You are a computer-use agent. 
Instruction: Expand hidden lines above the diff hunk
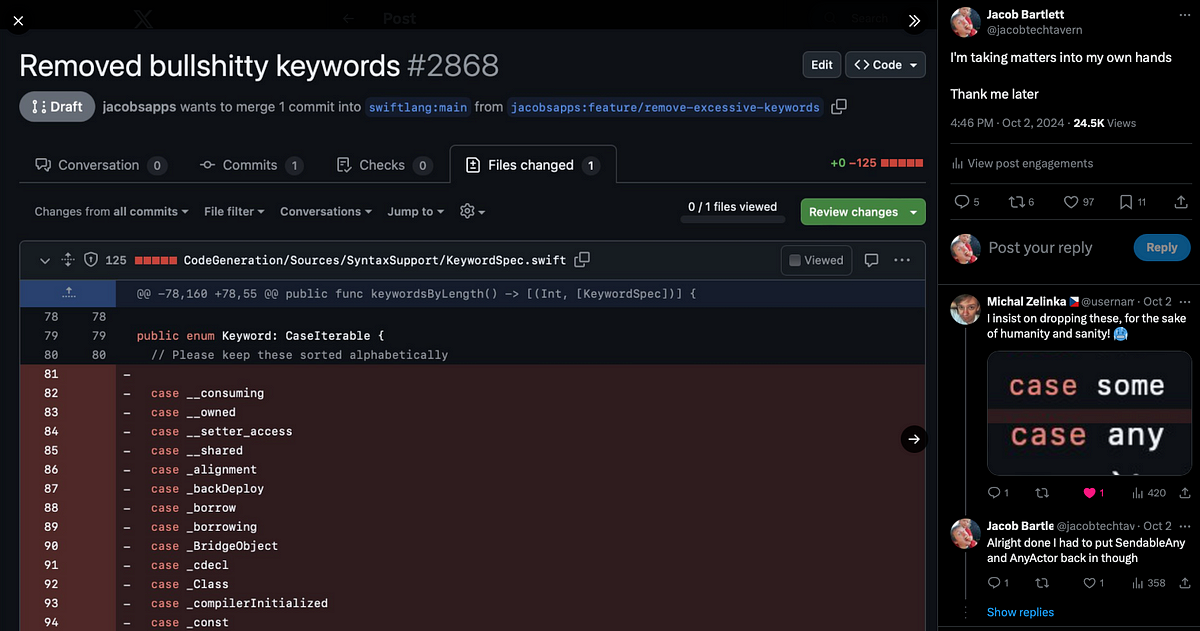tap(68, 293)
